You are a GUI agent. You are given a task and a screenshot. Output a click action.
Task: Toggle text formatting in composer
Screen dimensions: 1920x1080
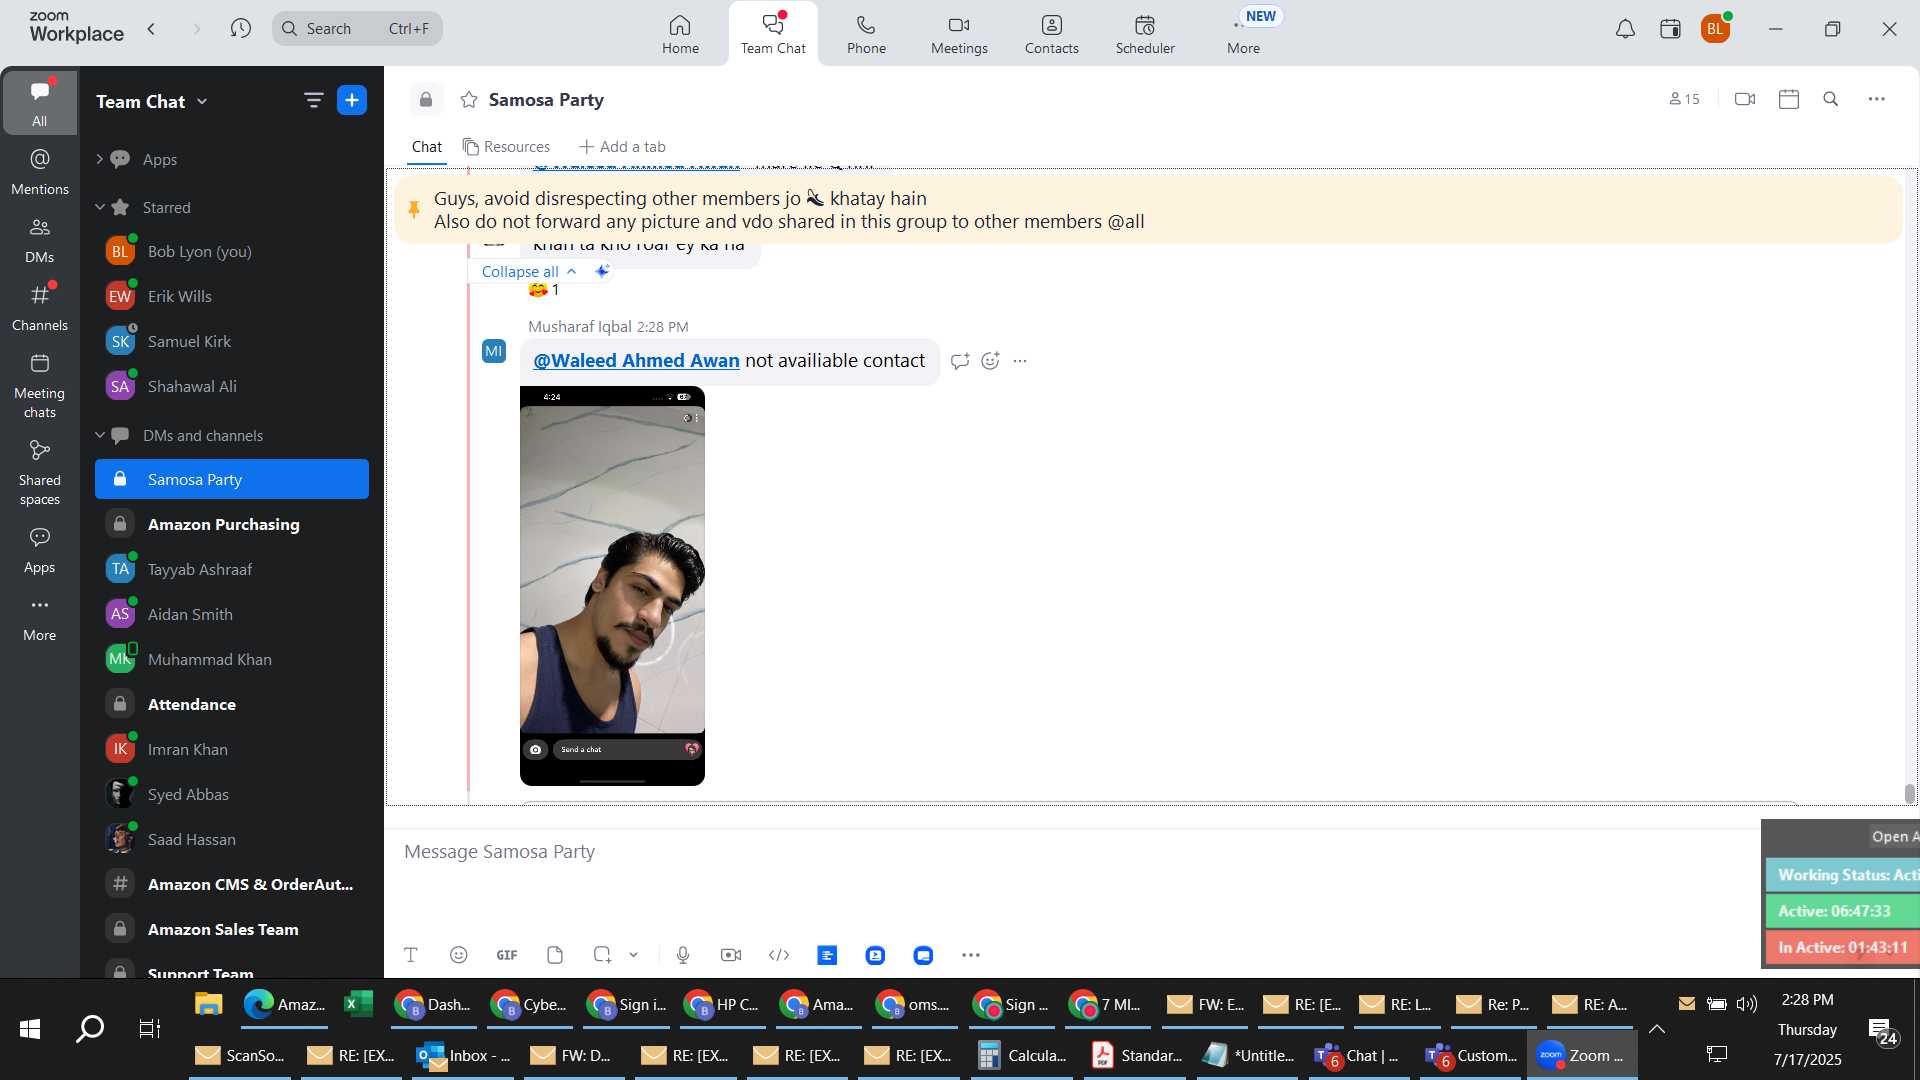coord(410,955)
